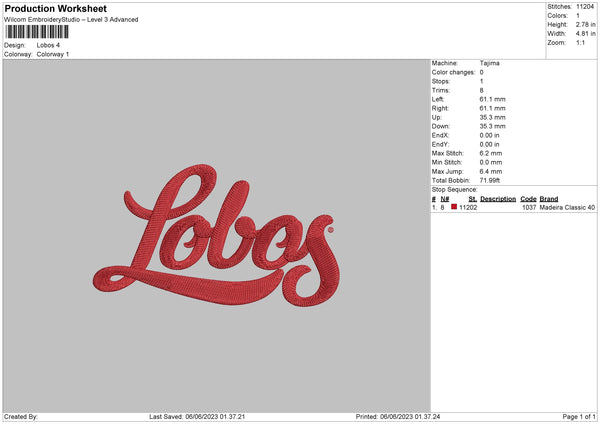The height and width of the screenshot is (424, 600).
Task: Select the 'Production Worksheet' title
Action: coord(55,8)
